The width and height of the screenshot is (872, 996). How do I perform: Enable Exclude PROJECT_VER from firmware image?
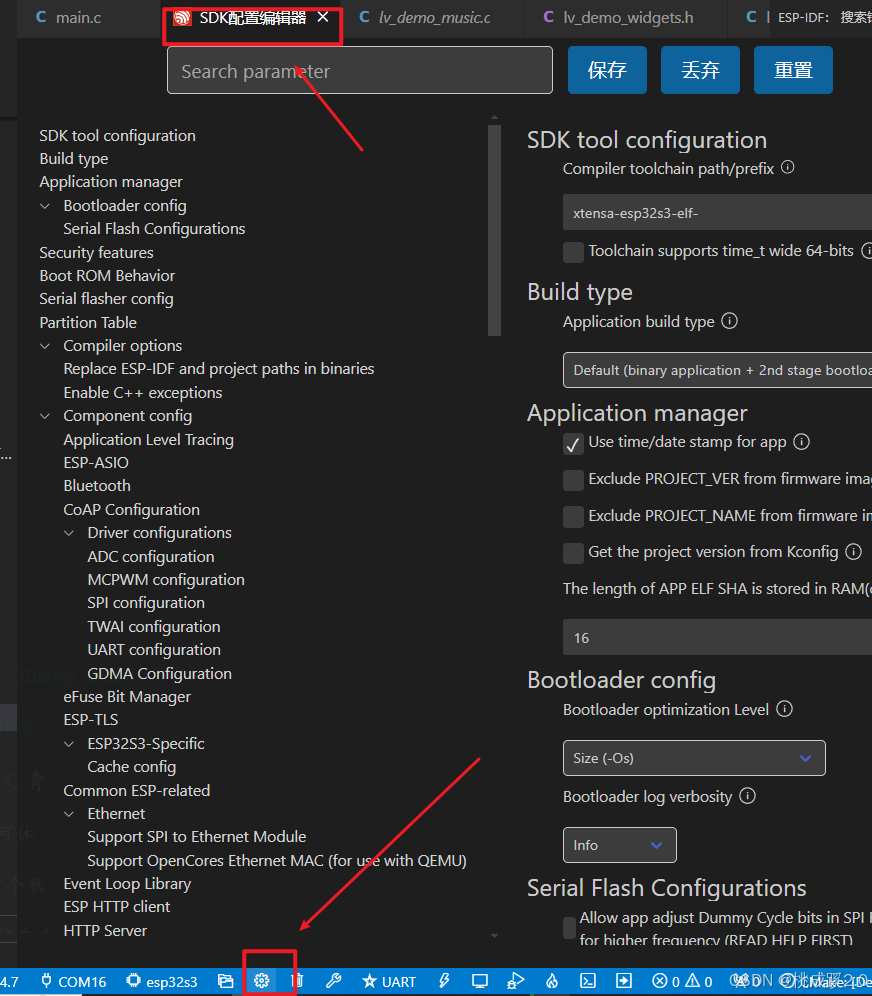(x=573, y=480)
